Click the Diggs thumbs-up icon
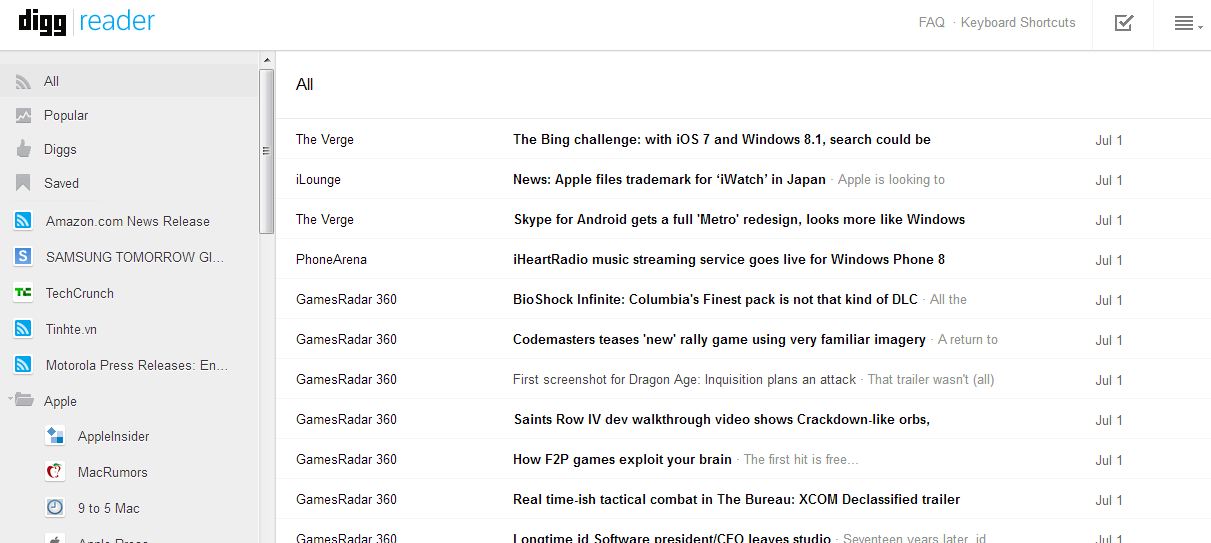The height and width of the screenshot is (543, 1211). pos(24,149)
